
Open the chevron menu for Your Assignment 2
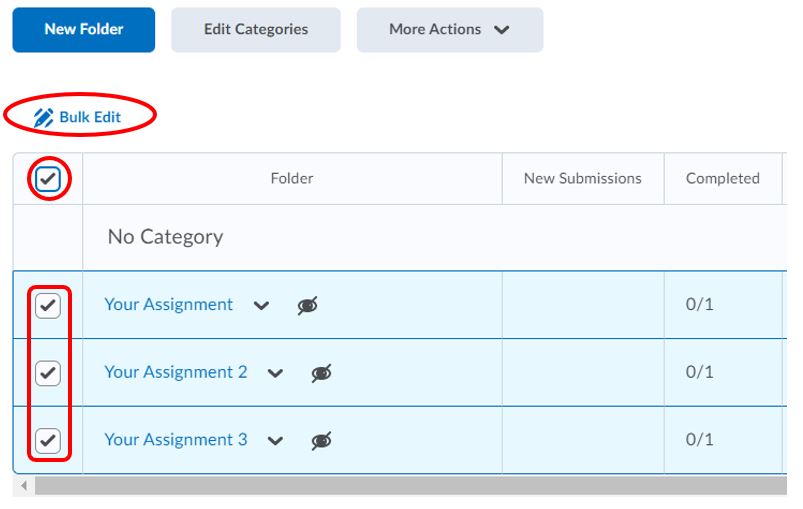pos(275,373)
